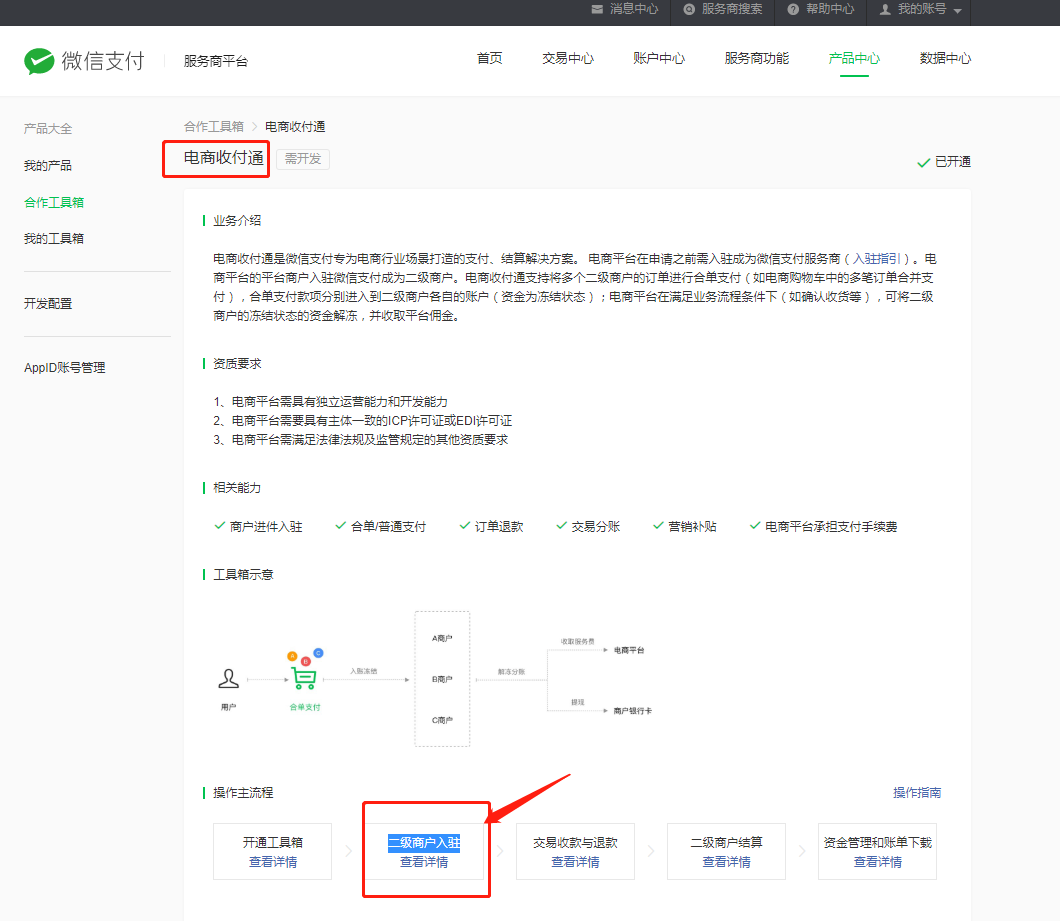Open the 操作指南 link
Screen dimensions: 1060x921
point(917,793)
